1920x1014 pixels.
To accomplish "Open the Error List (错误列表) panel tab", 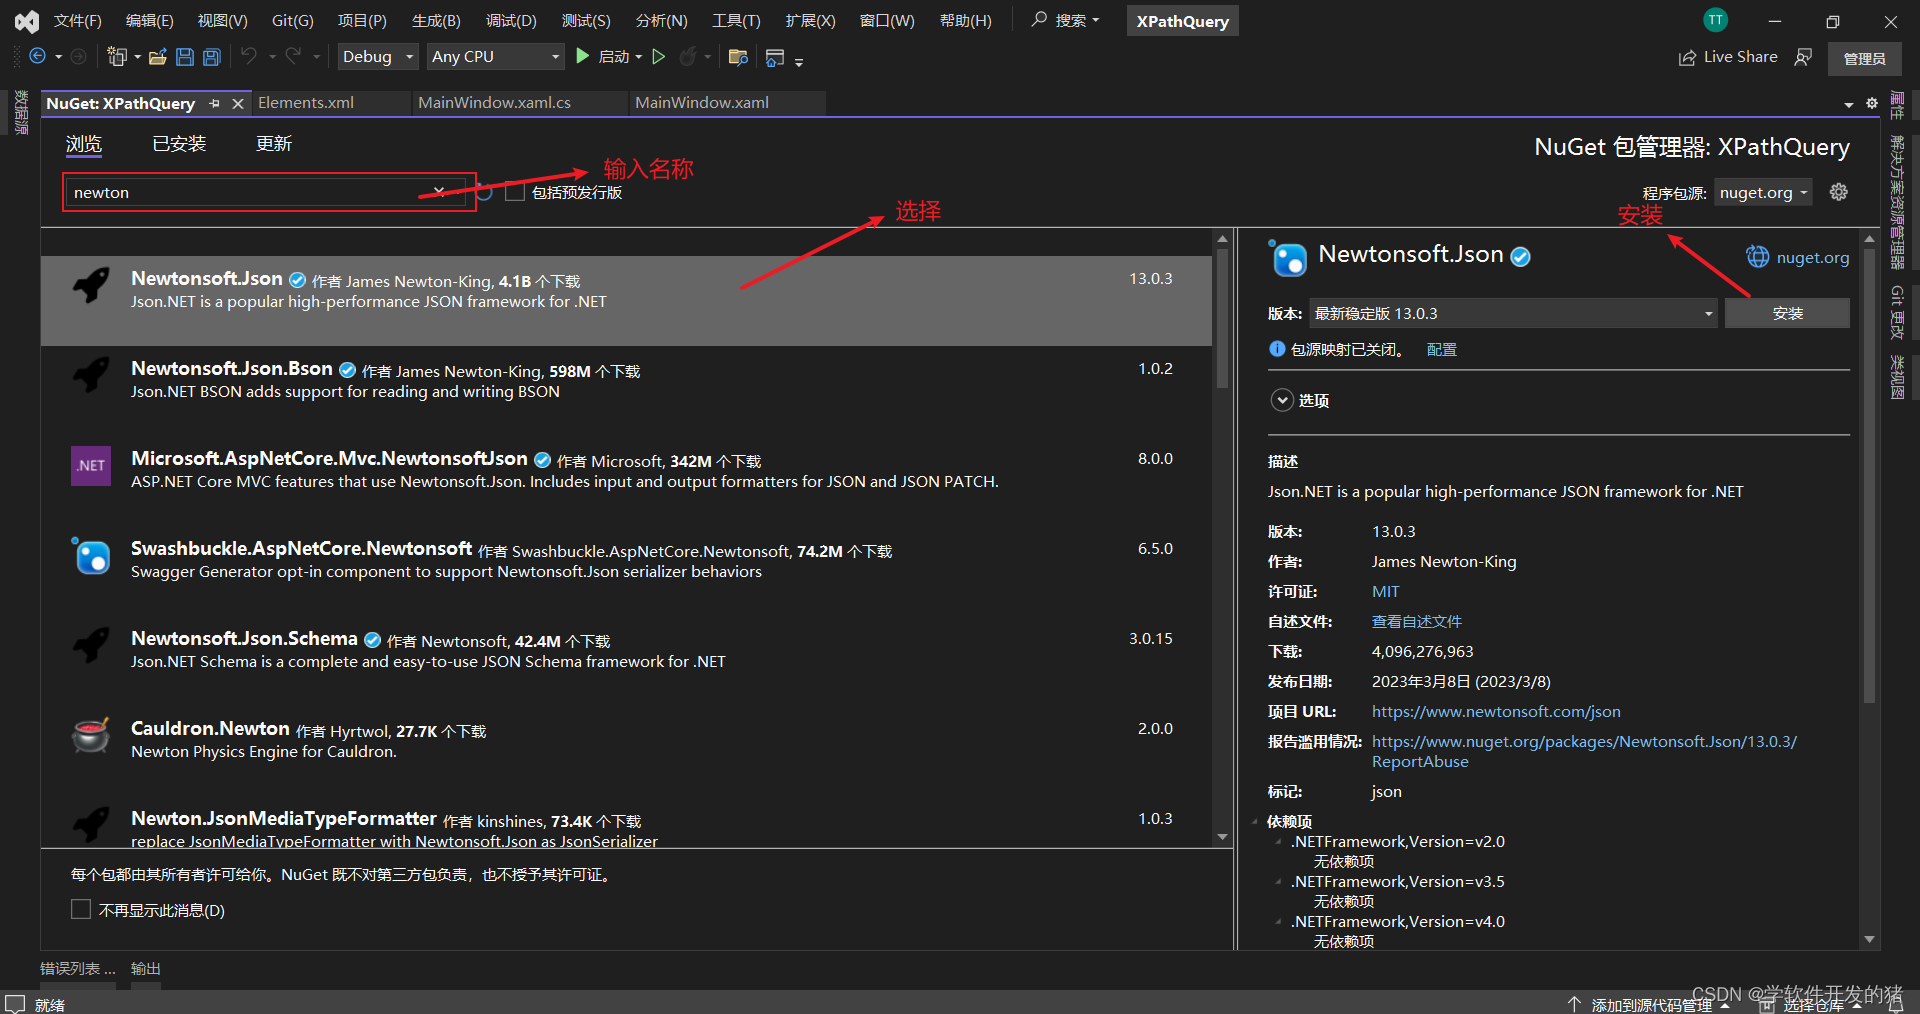I will [x=77, y=968].
